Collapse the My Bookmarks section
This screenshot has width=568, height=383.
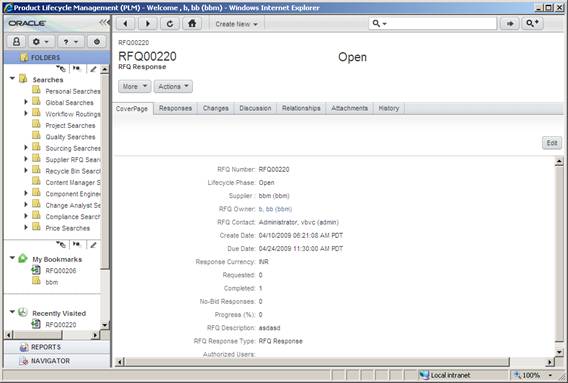tap(12, 258)
